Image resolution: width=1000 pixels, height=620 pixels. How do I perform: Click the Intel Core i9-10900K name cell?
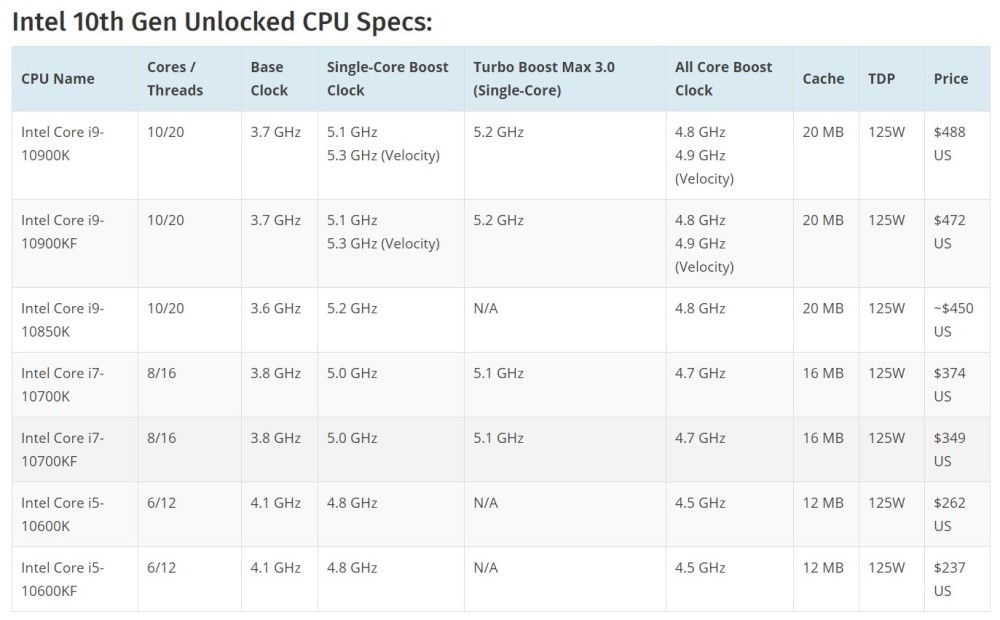63,143
